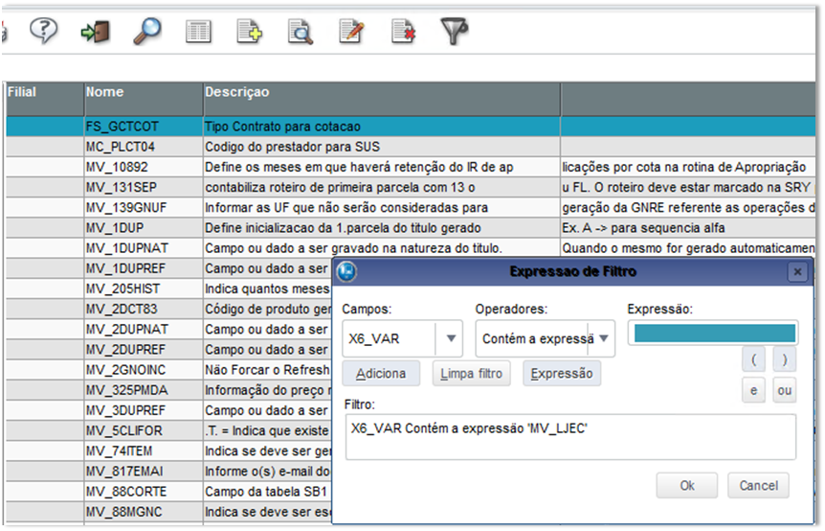This screenshot has width=825, height=531.
Task: Click into the Expressão input field
Action: pos(715,333)
